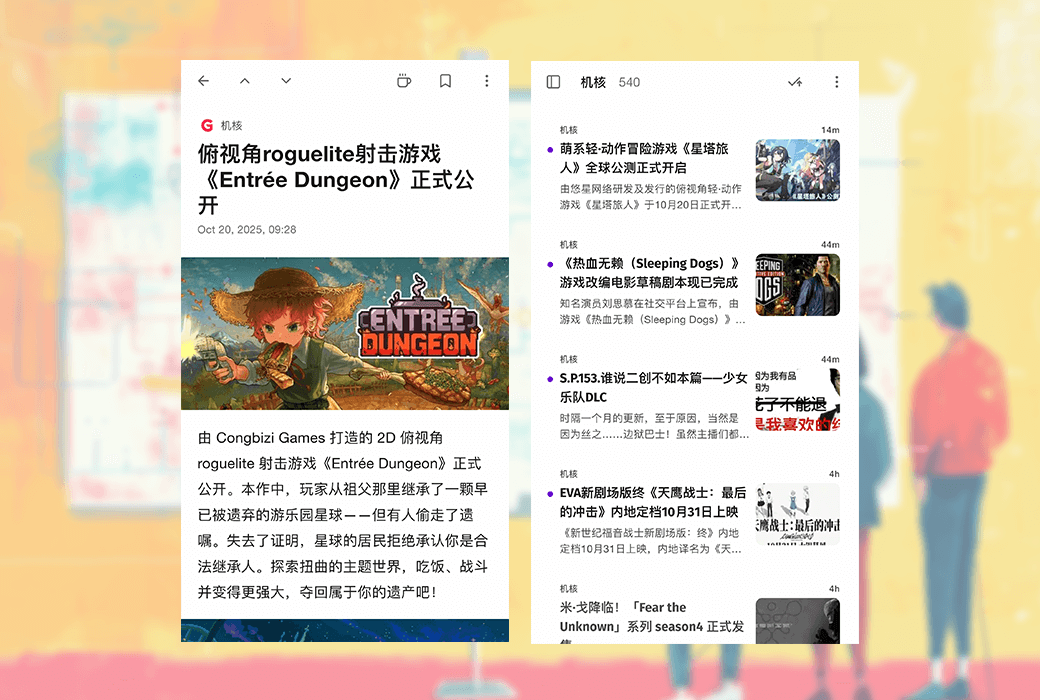Image resolution: width=1040 pixels, height=700 pixels.
Task: Toggle unread dot on 星塔旅人 article
Action: 550,149
